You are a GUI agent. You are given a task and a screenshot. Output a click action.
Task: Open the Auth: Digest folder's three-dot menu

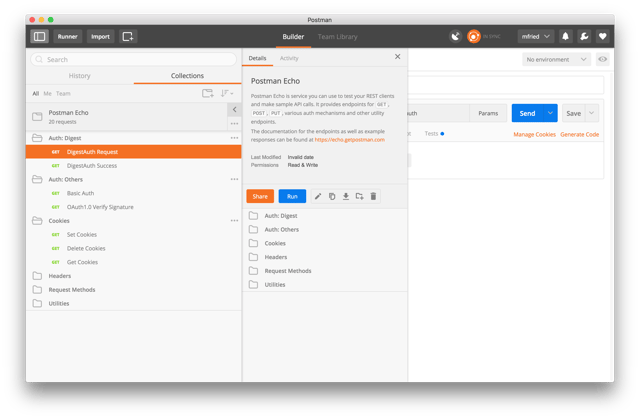click(x=234, y=138)
